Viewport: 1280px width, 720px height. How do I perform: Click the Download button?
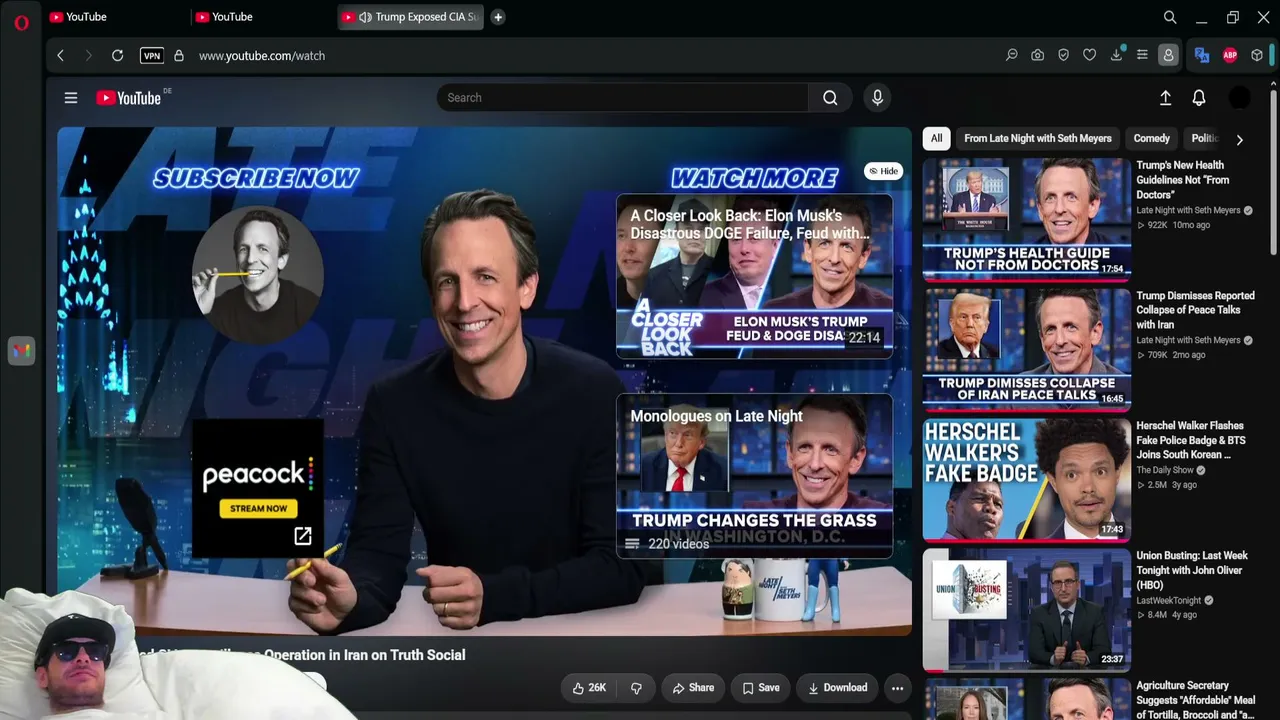pos(838,688)
